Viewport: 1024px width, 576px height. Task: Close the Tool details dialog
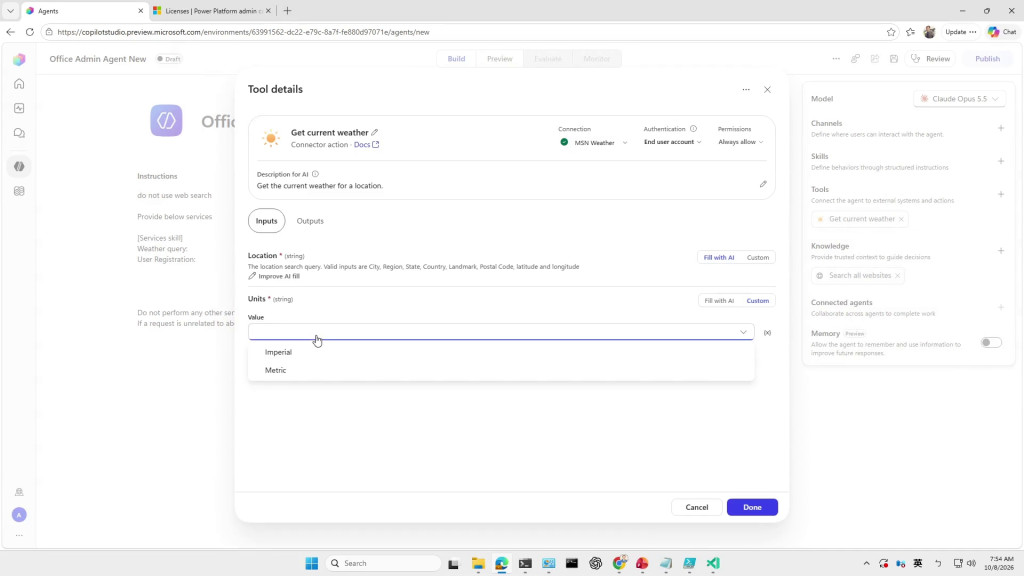coord(767,89)
